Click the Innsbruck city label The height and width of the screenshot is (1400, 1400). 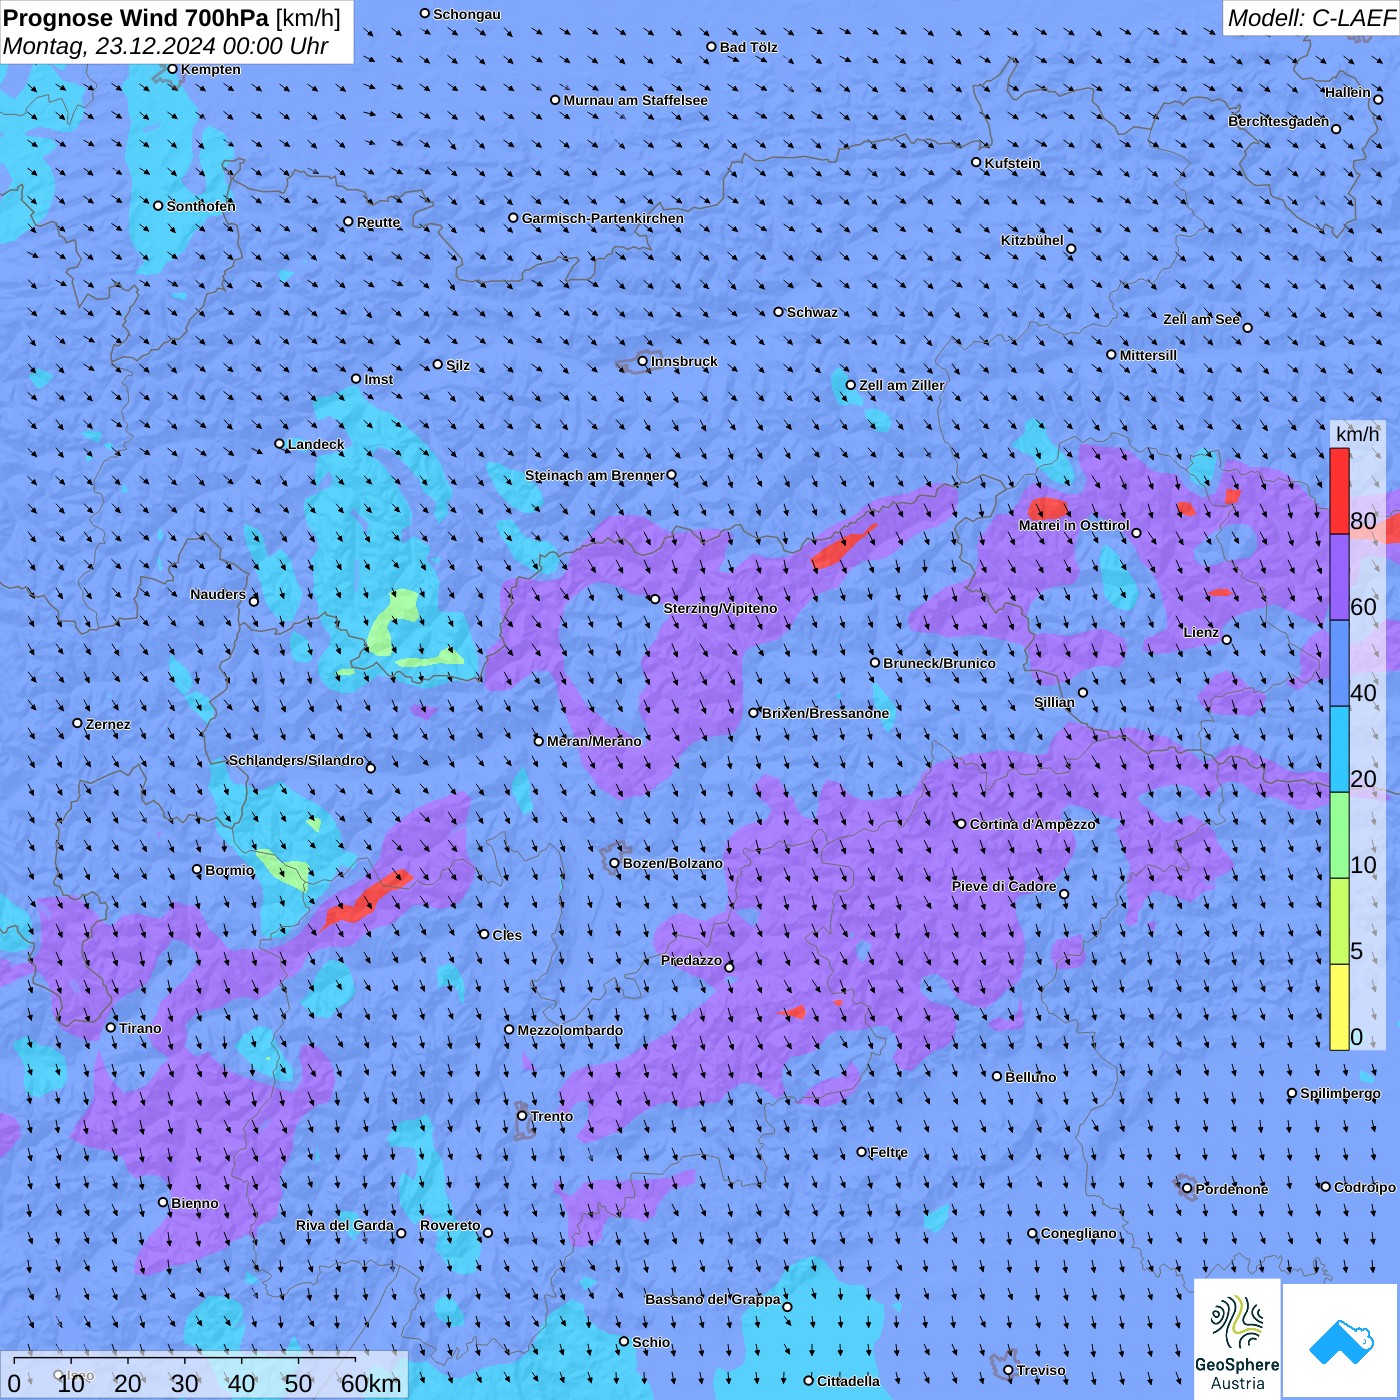tap(684, 361)
